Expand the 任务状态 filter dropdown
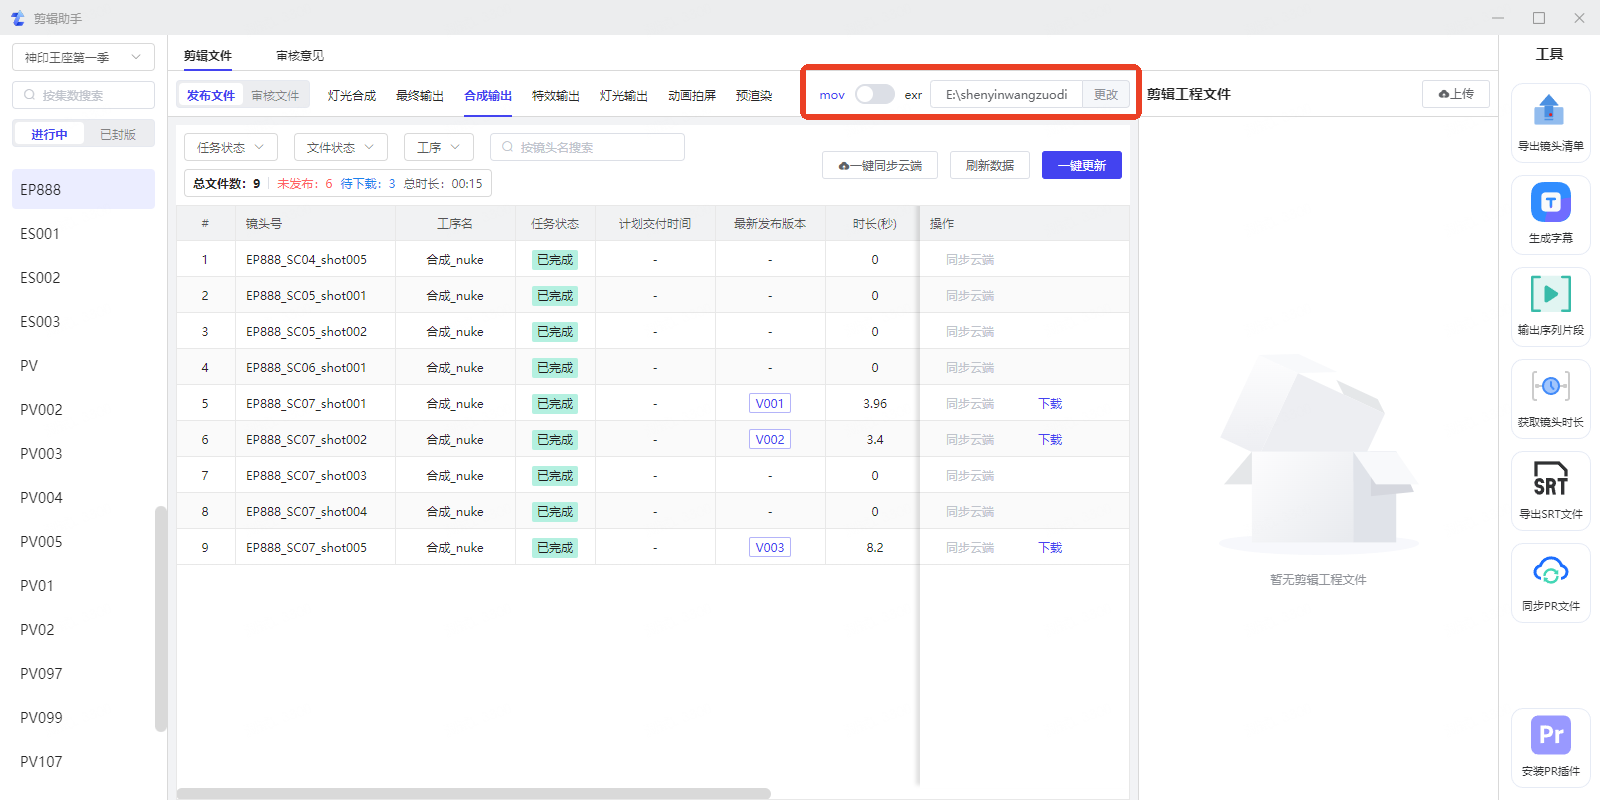The image size is (1600, 800). coord(230,147)
